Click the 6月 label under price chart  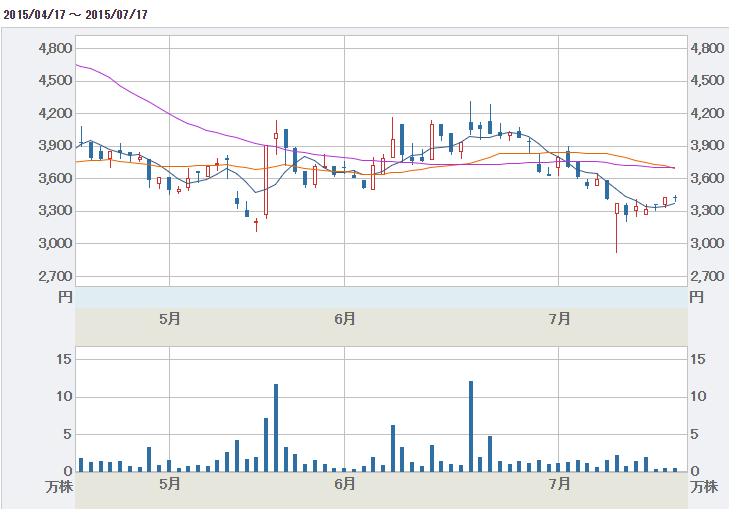pos(345,319)
